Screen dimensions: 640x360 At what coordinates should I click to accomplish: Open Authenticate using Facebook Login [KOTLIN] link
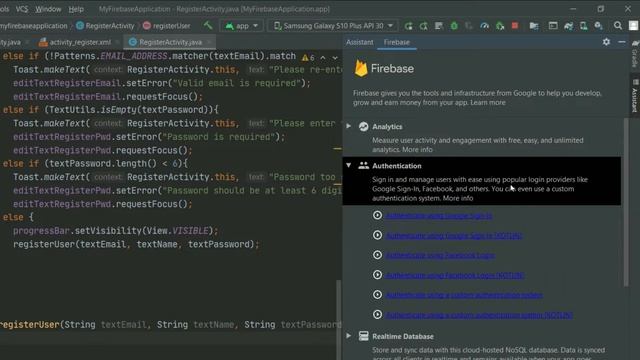455,276
